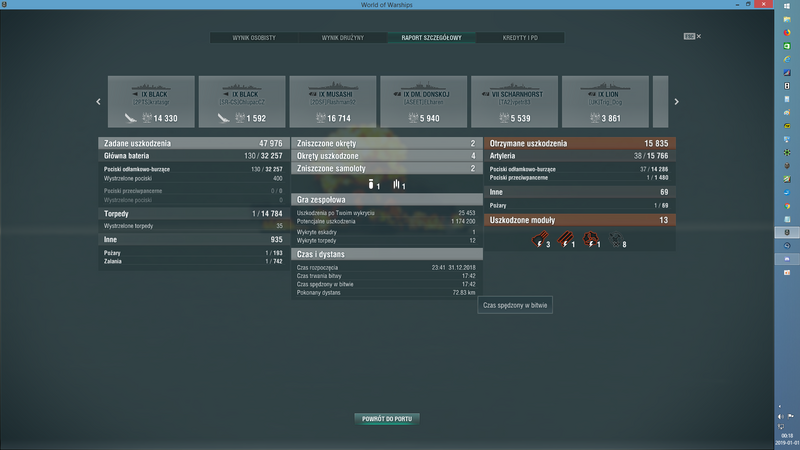Image resolution: width=800 pixels, height=450 pixels.
Task: Click the damage icon beside 5 539
Action: tap(504, 118)
